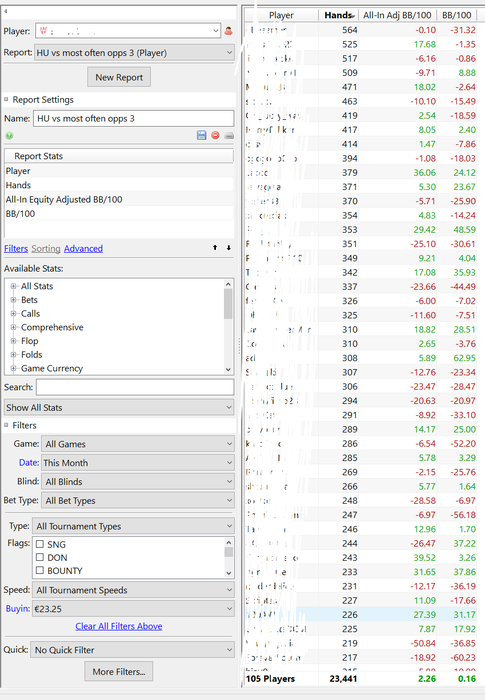Viewport: 485px width, 700px height.
Task: Open the Report dropdown
Action: 134,53
